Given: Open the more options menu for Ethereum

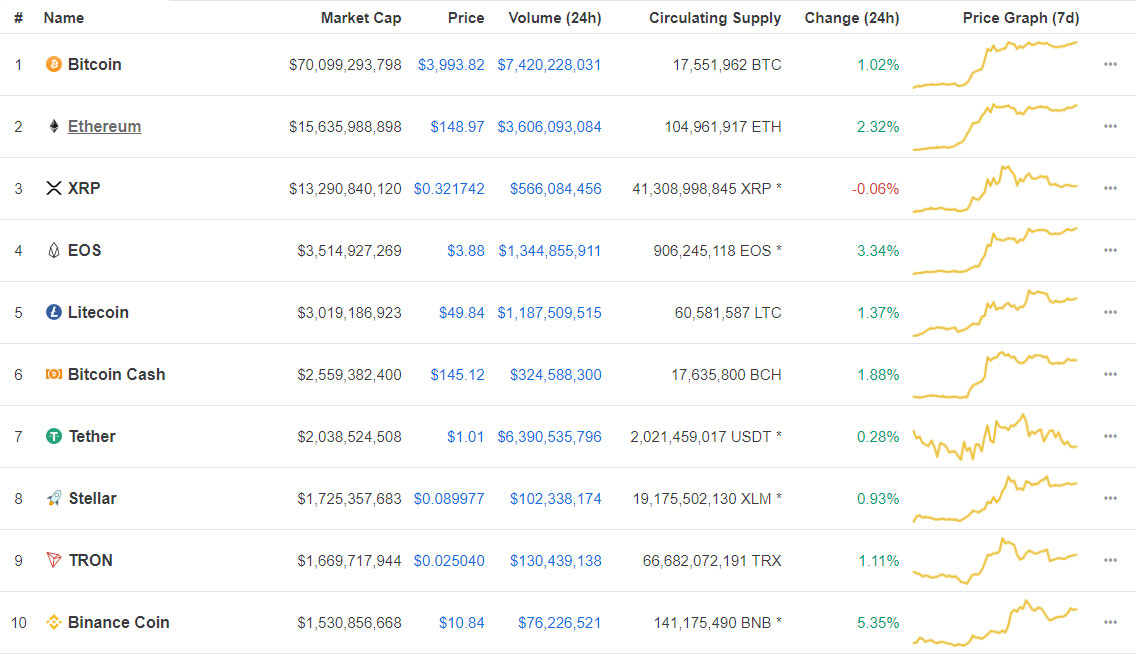Looking at the screenshot, I should 1110,126.
